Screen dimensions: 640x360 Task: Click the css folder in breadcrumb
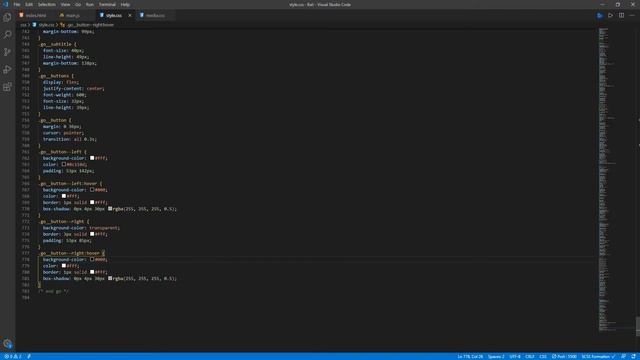(x=23, y=25)
